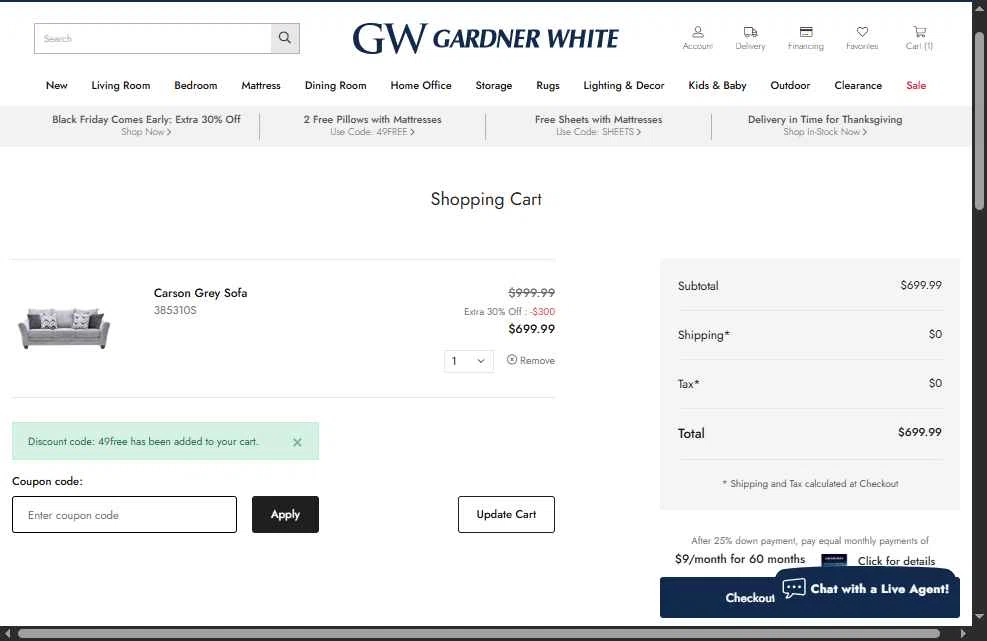987x641 pixels.
Task: Open the Dining Room menu
Action: [336, 85]
